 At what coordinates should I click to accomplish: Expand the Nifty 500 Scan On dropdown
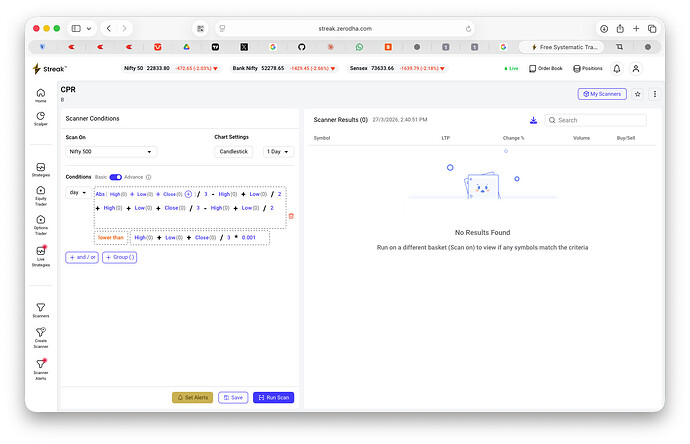point(111,151)
